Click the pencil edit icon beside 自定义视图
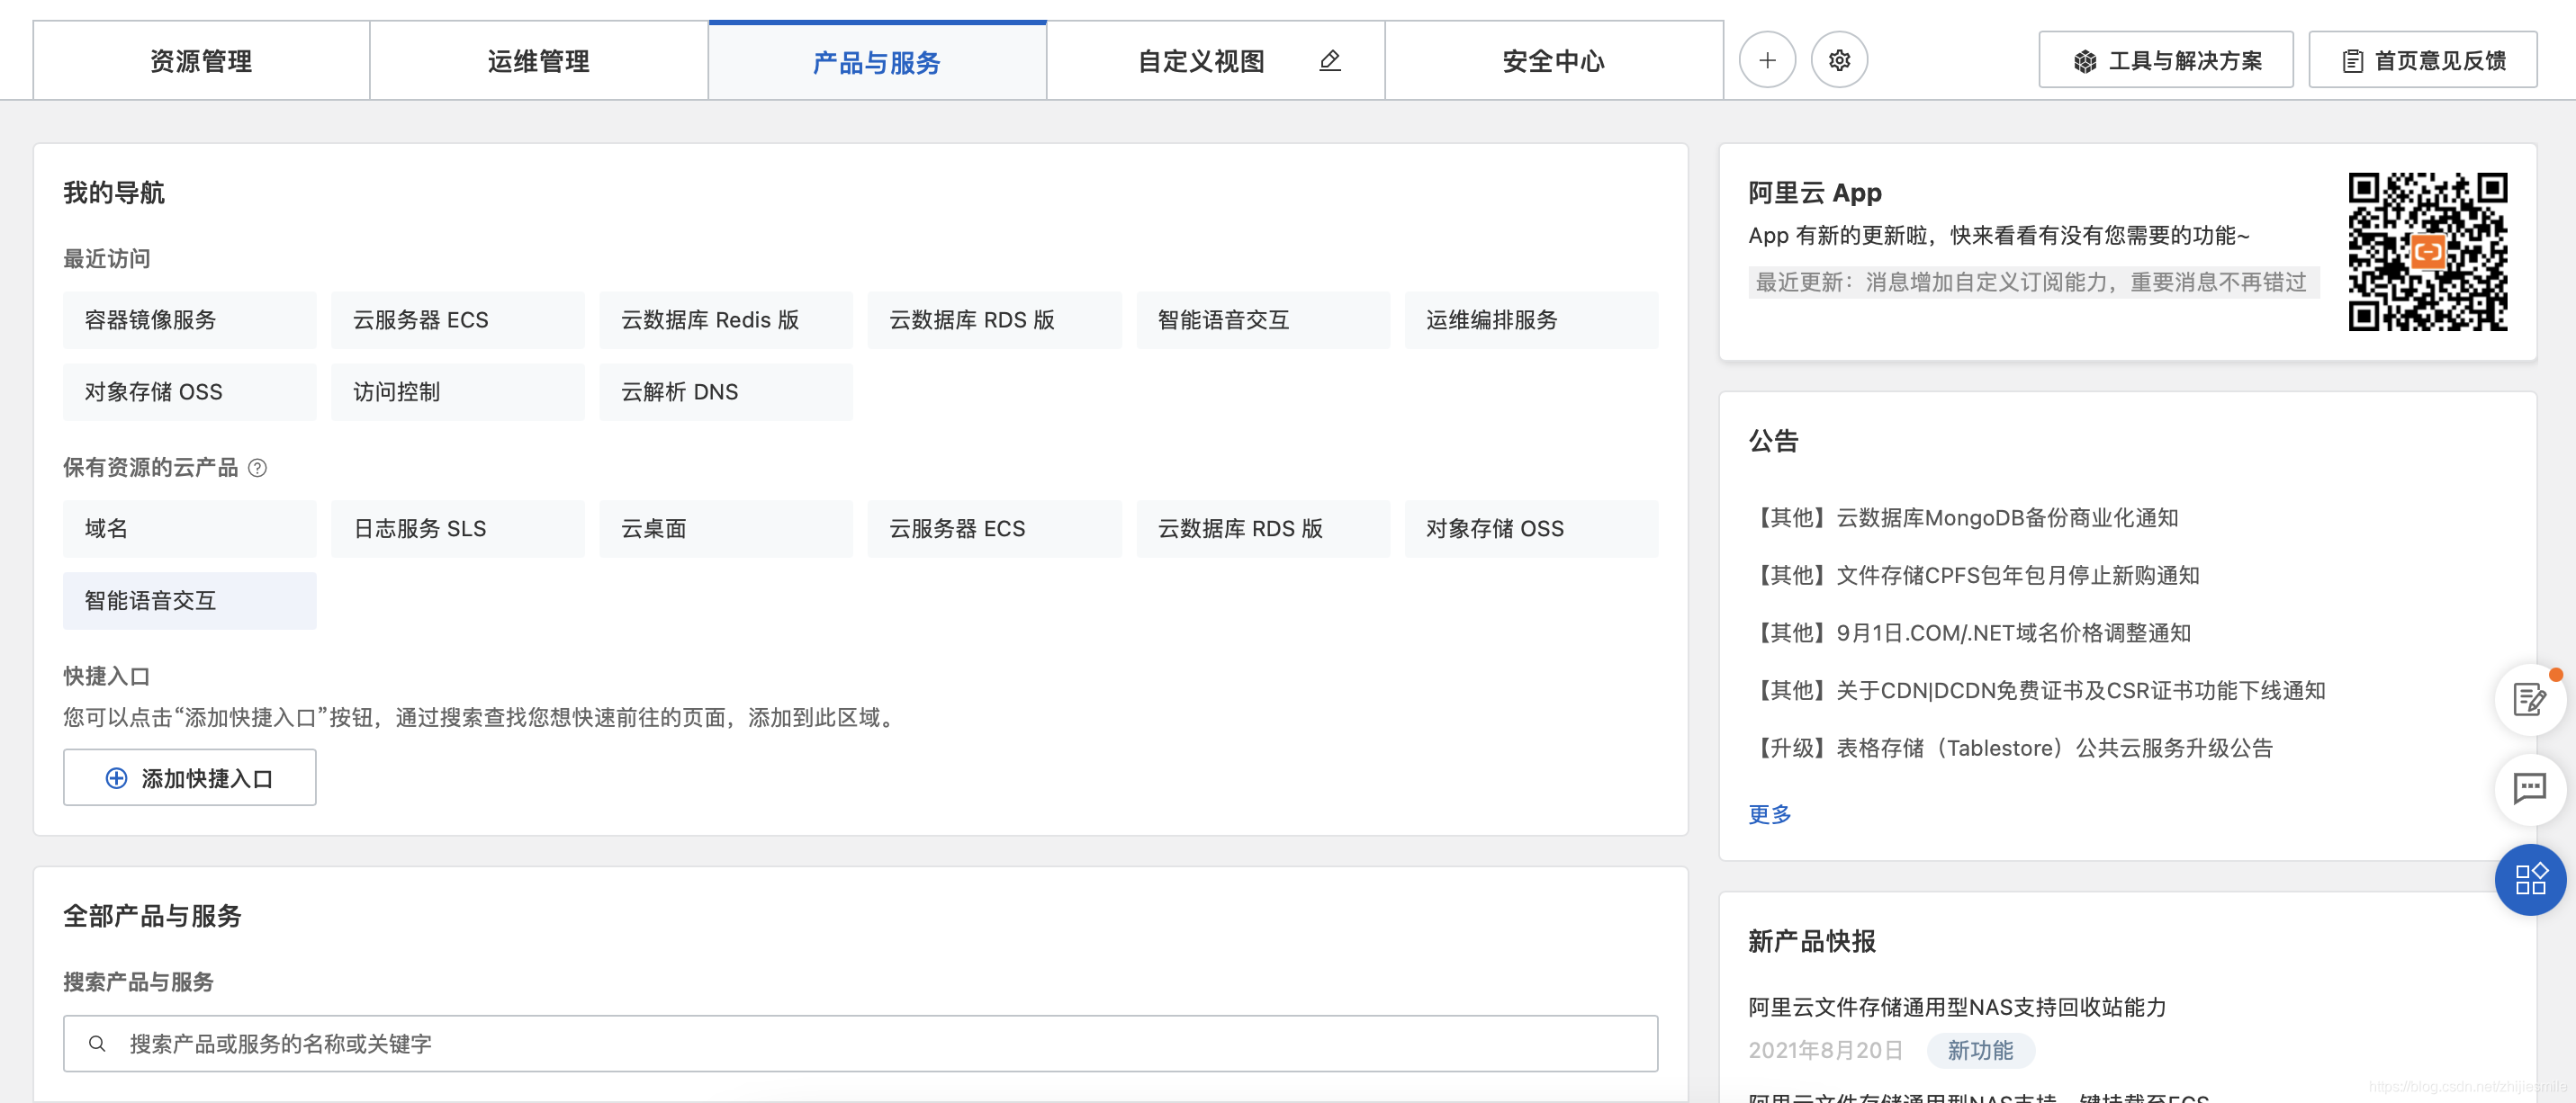The height and width of the screenshot is (1103, 2576). 1329,61
